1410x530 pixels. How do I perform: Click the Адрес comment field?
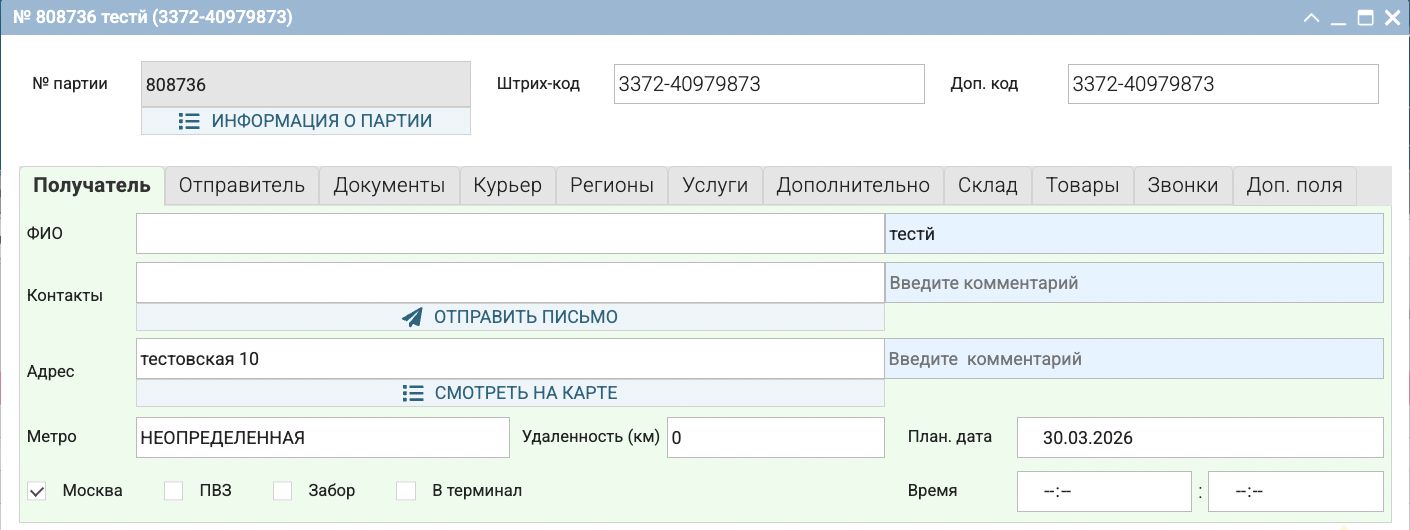pos(1134,359)
